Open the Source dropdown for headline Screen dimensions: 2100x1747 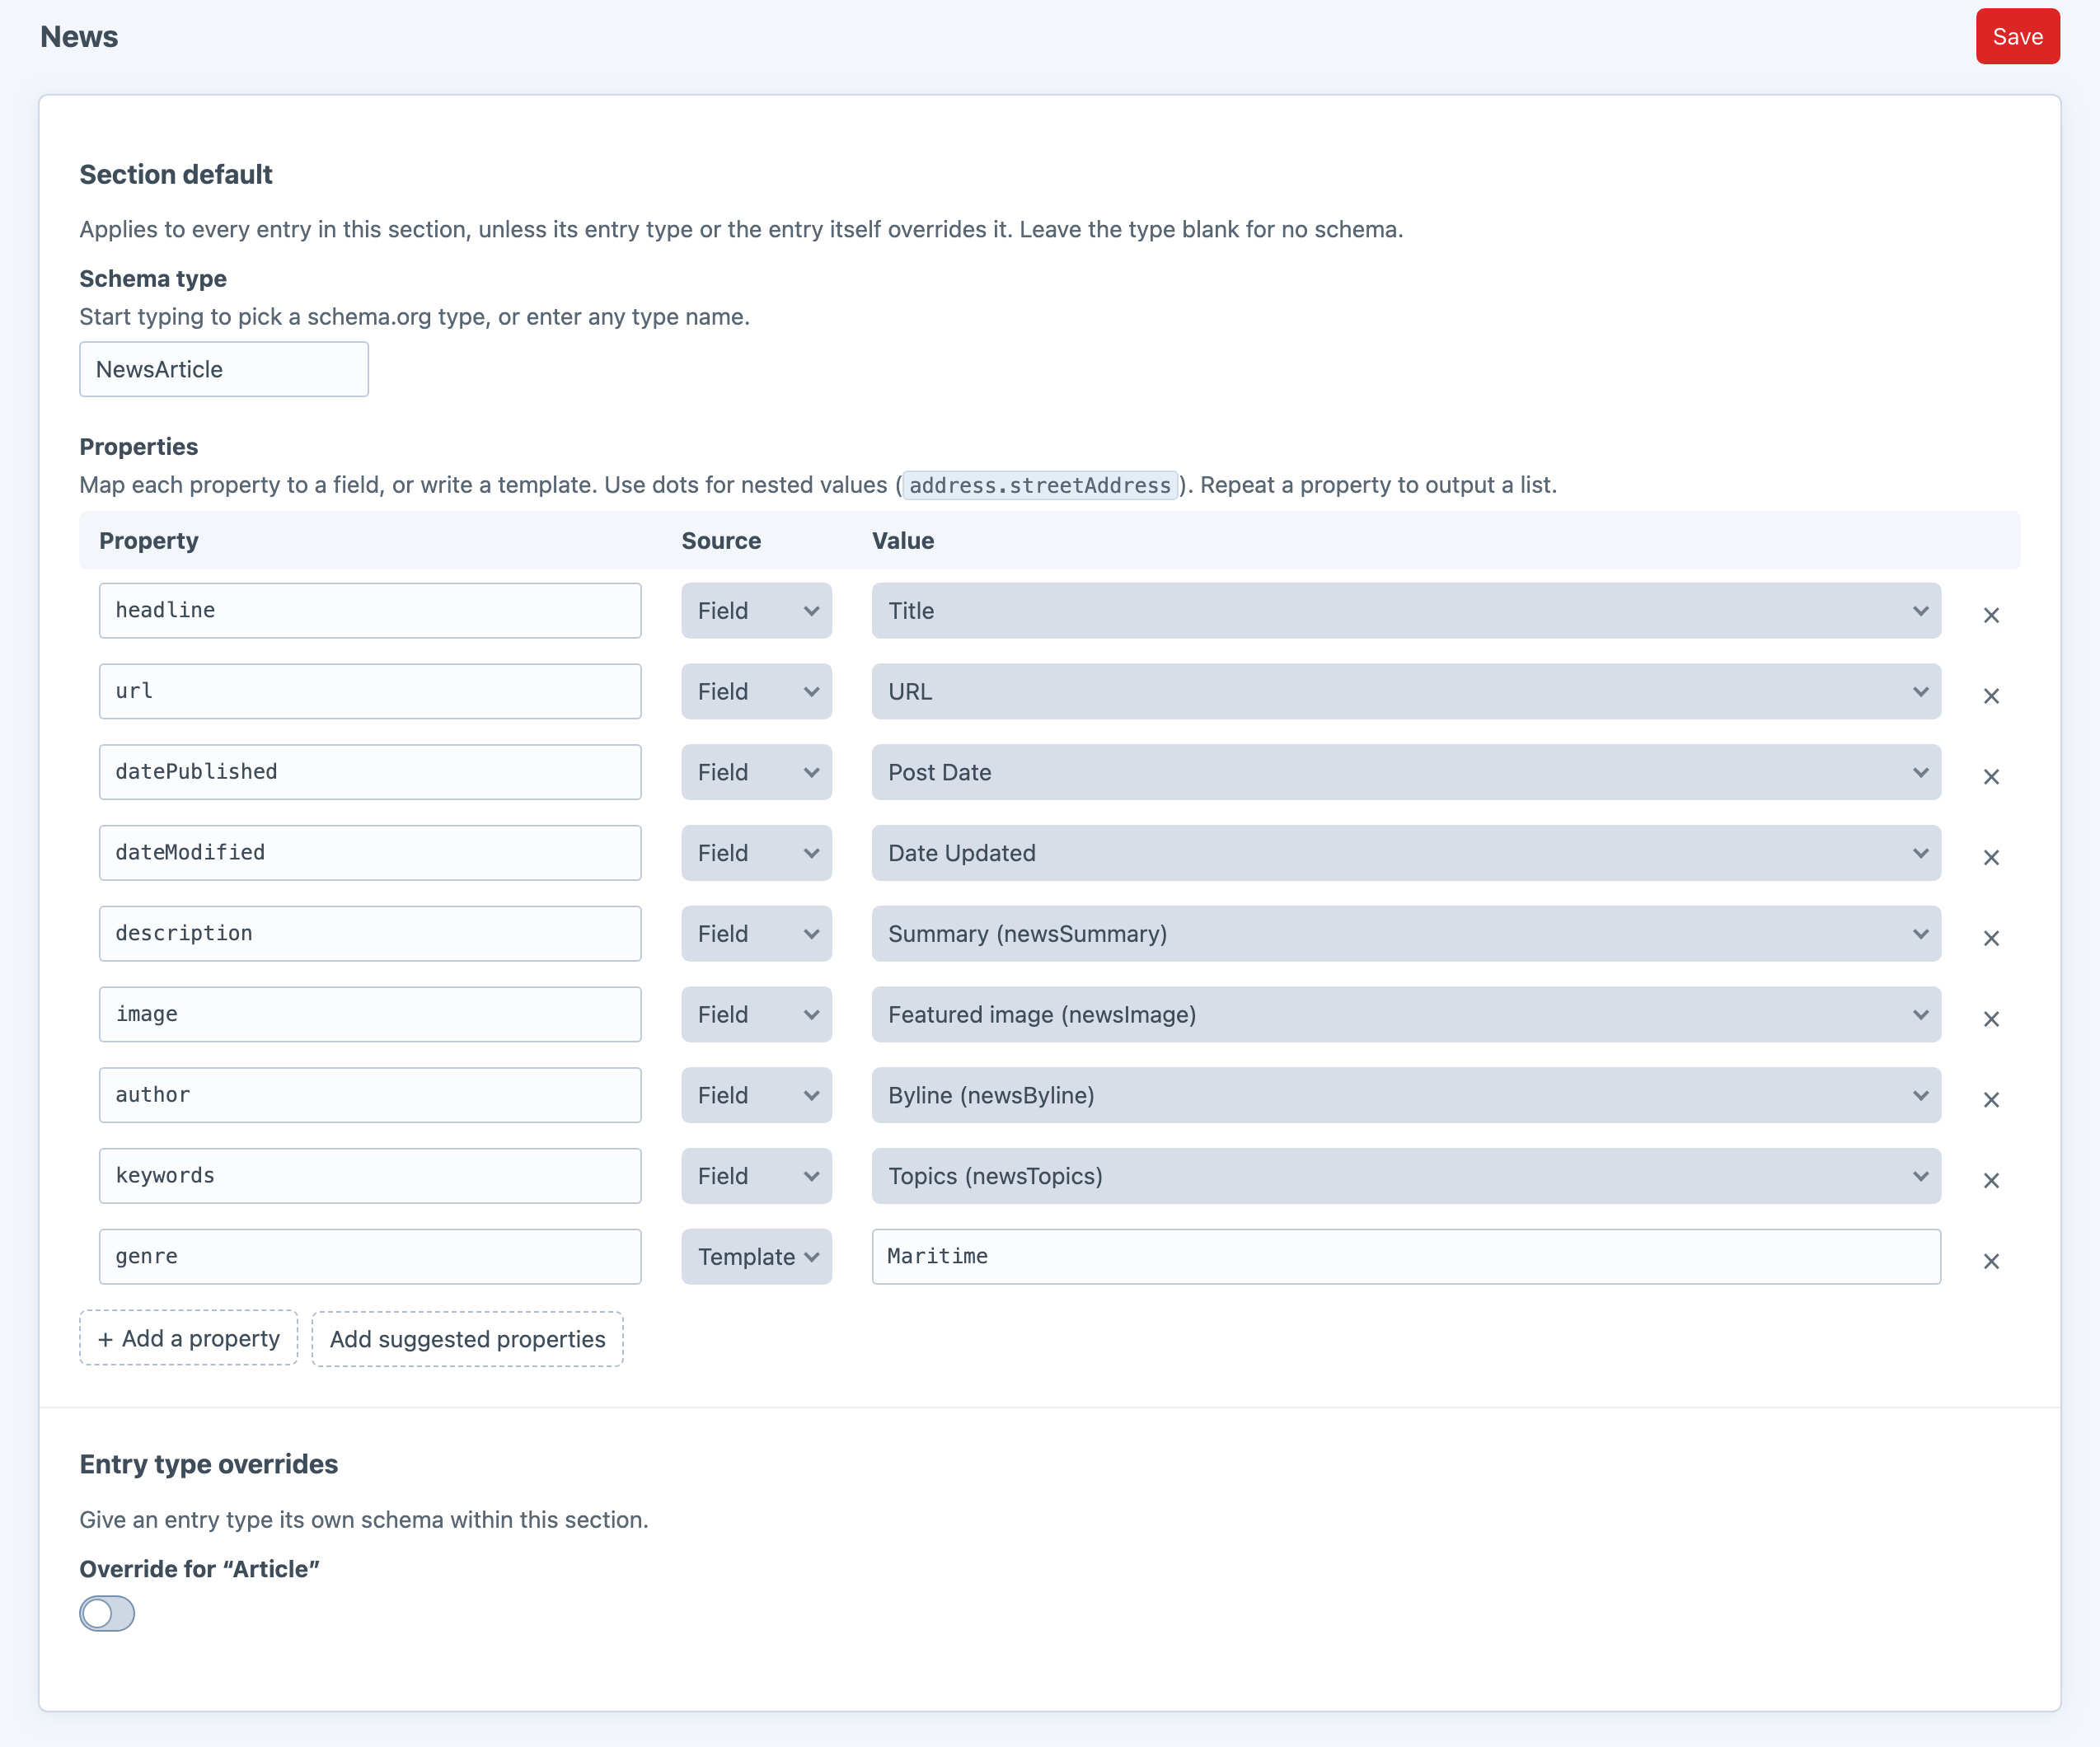756,611
